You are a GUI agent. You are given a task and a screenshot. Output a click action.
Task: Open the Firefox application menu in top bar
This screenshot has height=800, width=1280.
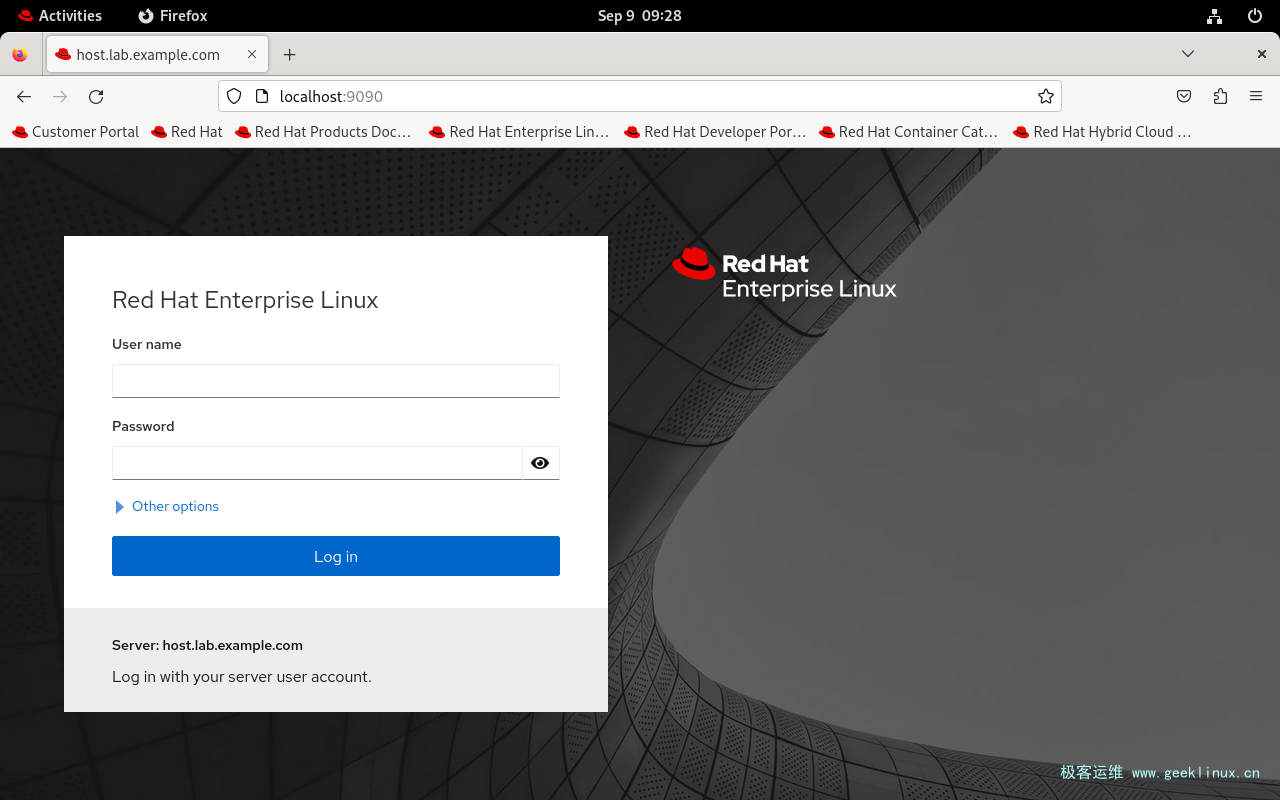click(x=173, y=16)
